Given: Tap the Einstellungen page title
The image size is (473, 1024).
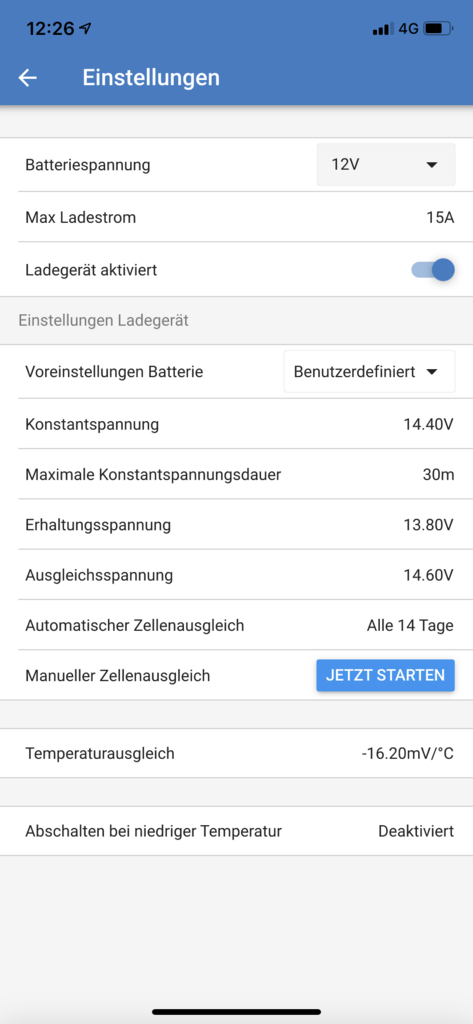Looking at the screenshot, I should (x=151, y=78).
